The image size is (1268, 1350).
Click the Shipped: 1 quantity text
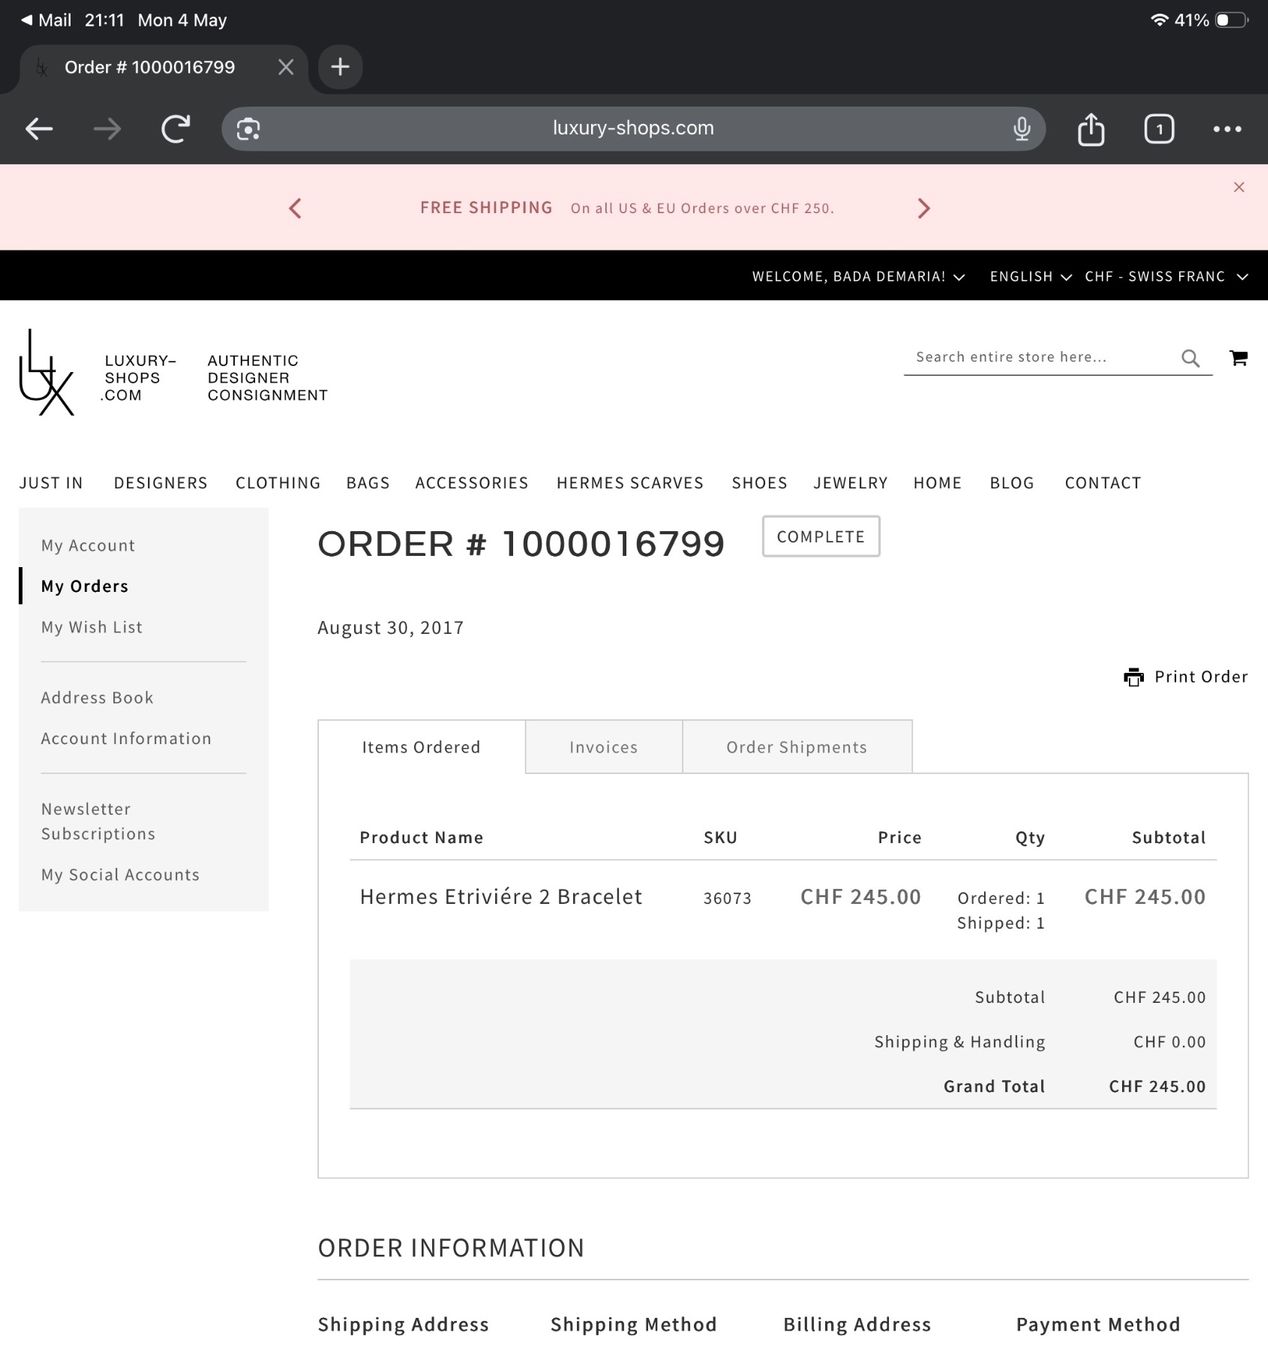pyautogui.click(x=1001, y=923)
